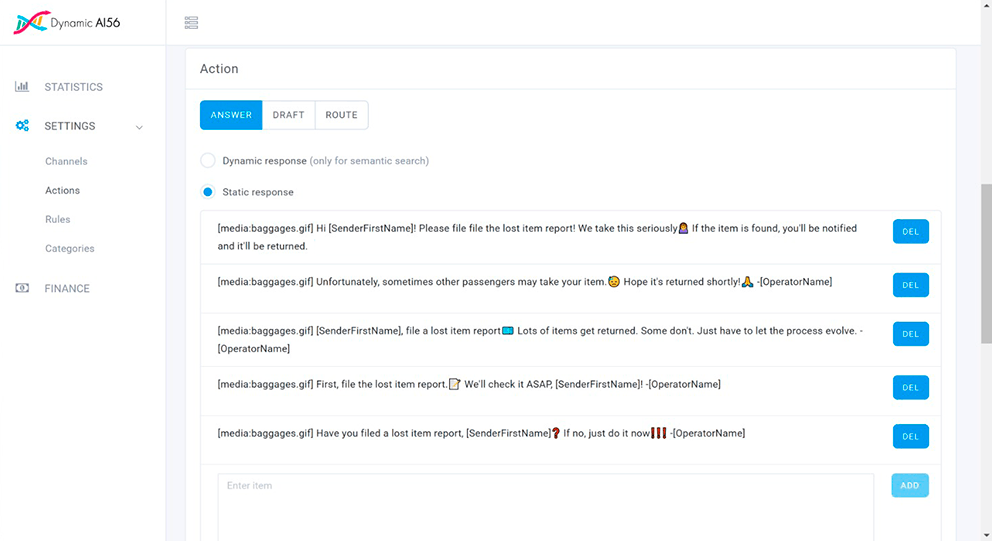Toggle the sidebar hamburger menu icon
The width and height of the screenshot is (992, 541).
click(x=192, y=23)
